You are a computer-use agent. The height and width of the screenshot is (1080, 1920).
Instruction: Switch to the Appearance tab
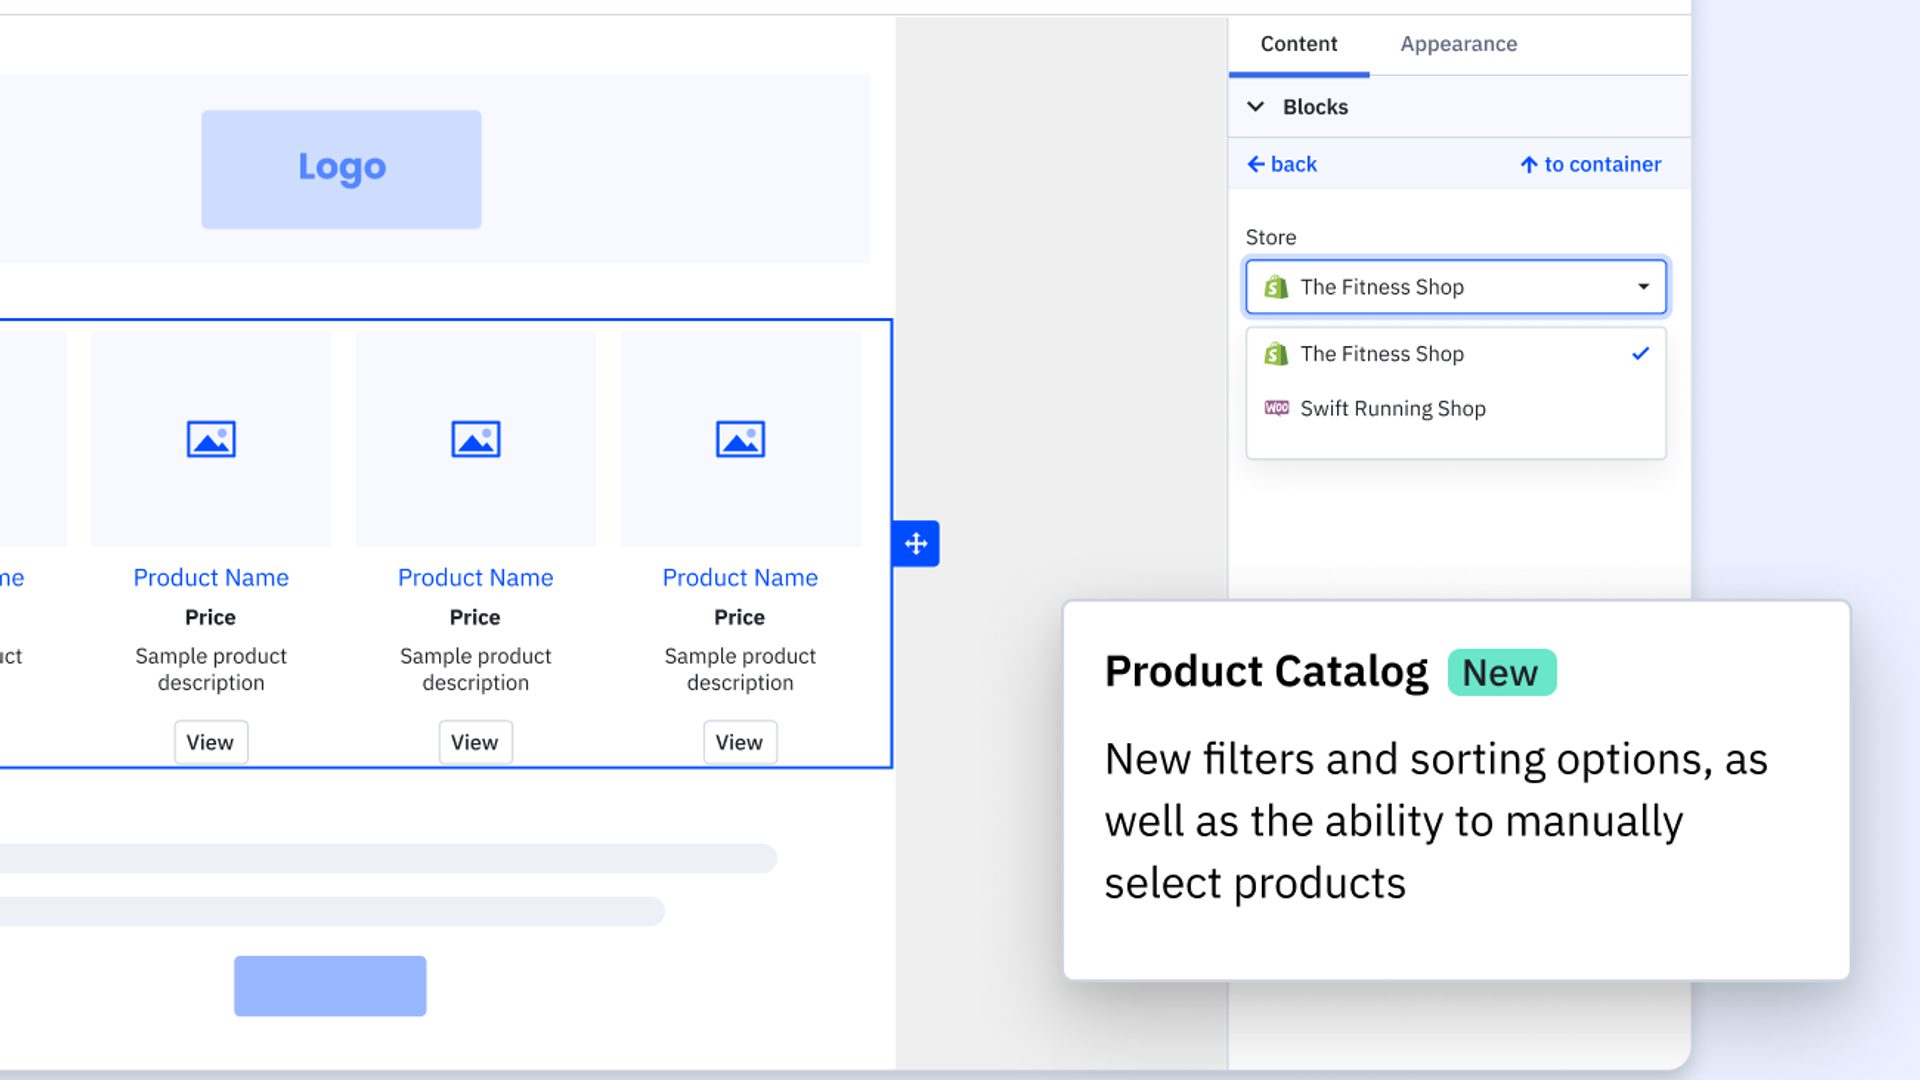1458,44
